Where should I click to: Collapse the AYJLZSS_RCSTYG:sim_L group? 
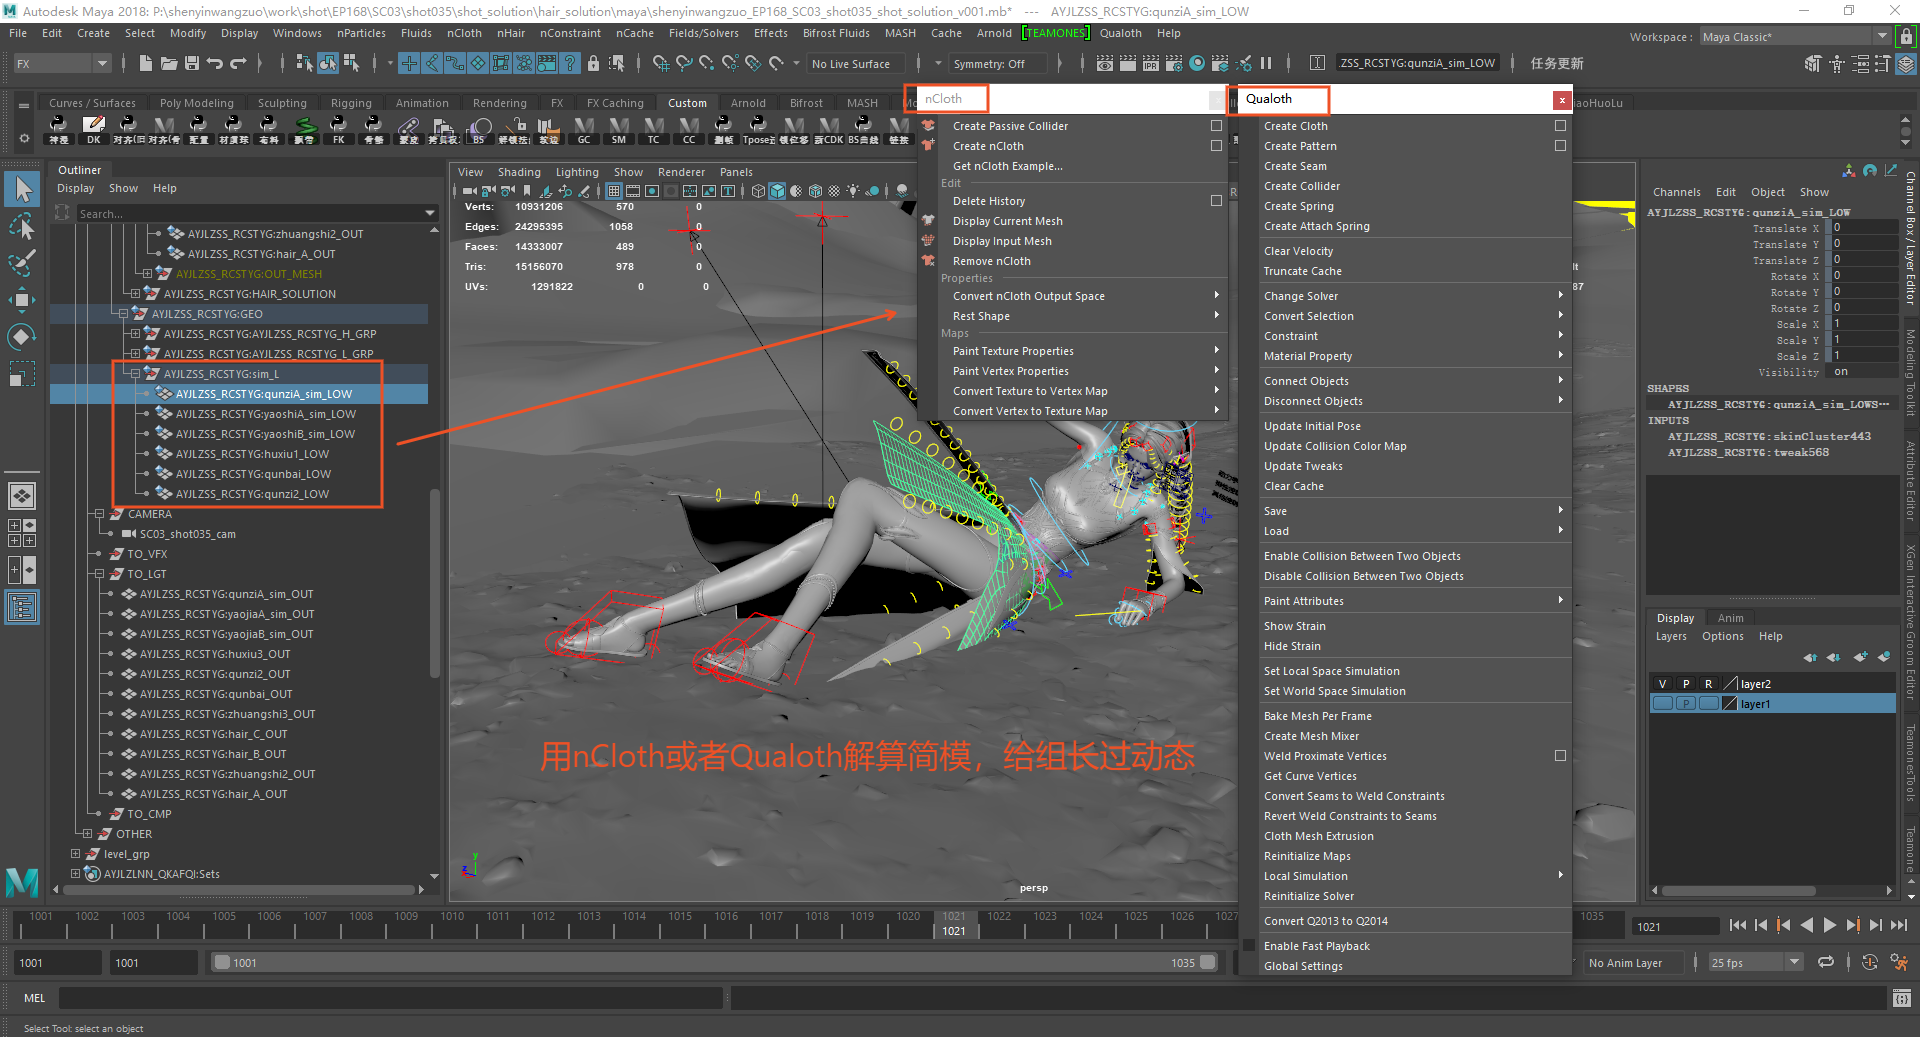pyautogui.click(x=135, y=374)
